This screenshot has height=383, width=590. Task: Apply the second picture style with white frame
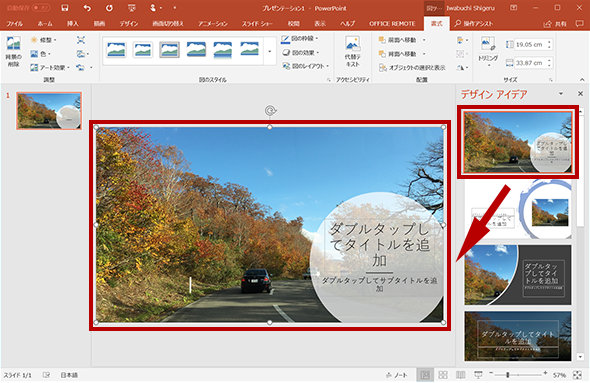pos(143,50)
